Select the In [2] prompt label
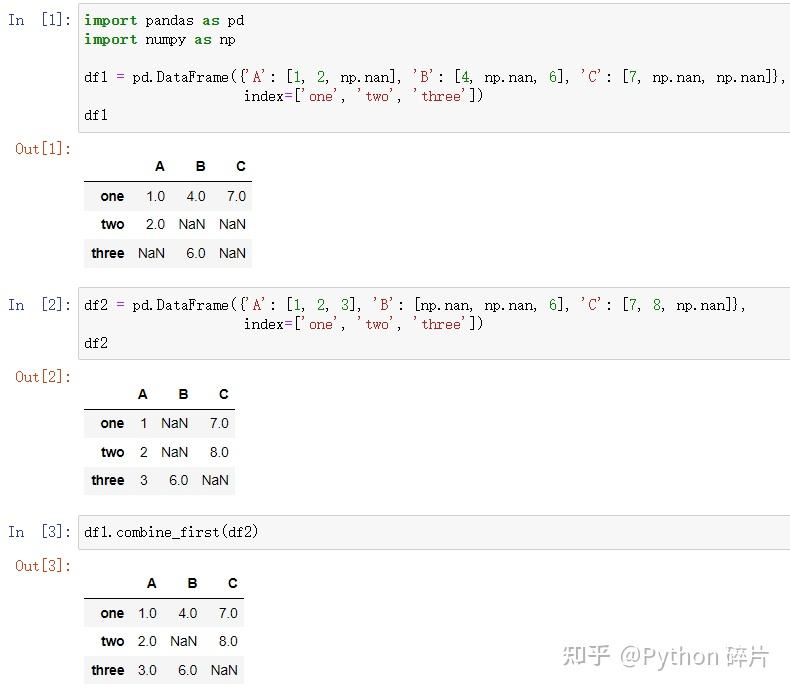Viewport: 790px width, 692px height. coord(40,305)
